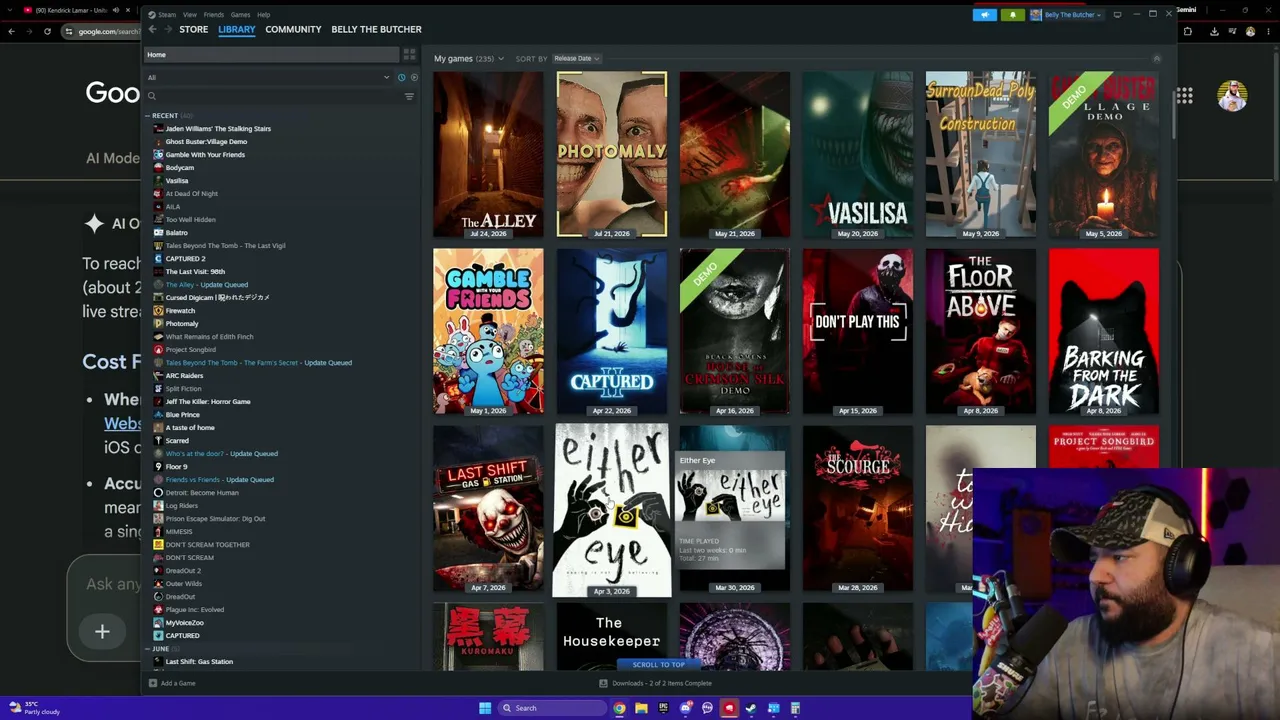Collapse the My games shelf header

point(1157,59)
